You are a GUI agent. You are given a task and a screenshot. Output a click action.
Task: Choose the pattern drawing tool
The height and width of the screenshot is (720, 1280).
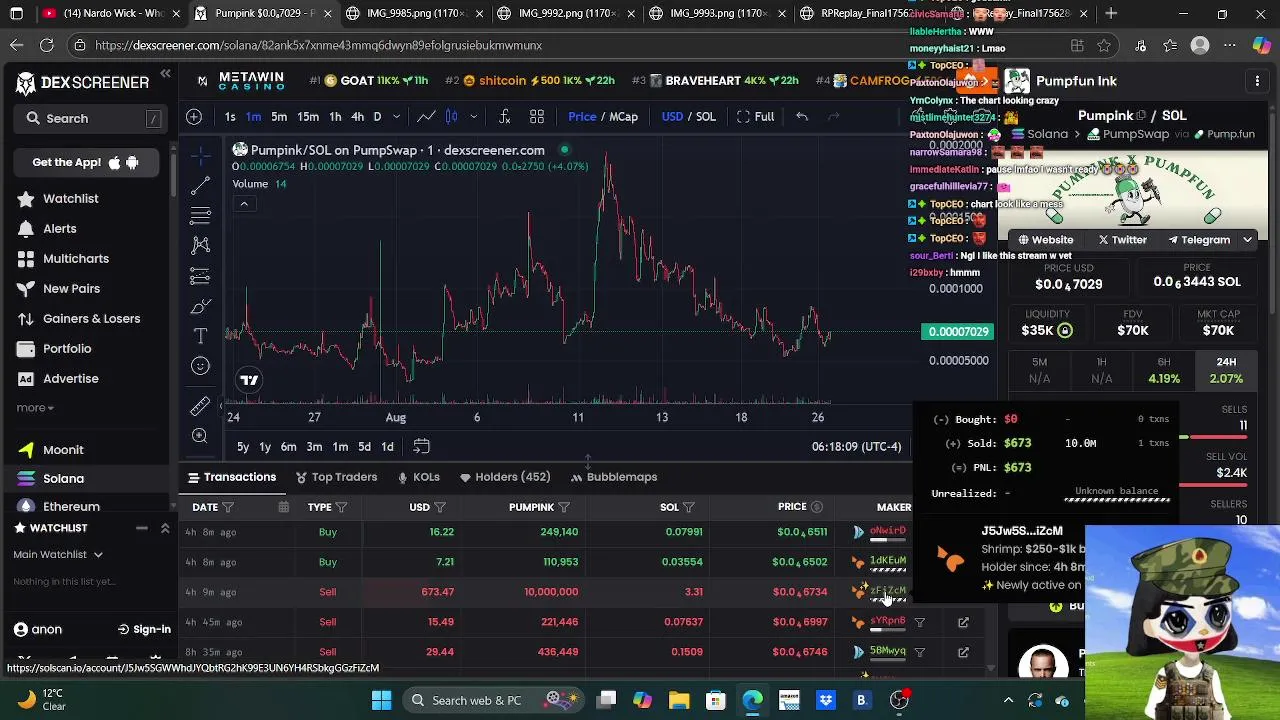pos(200,245)
